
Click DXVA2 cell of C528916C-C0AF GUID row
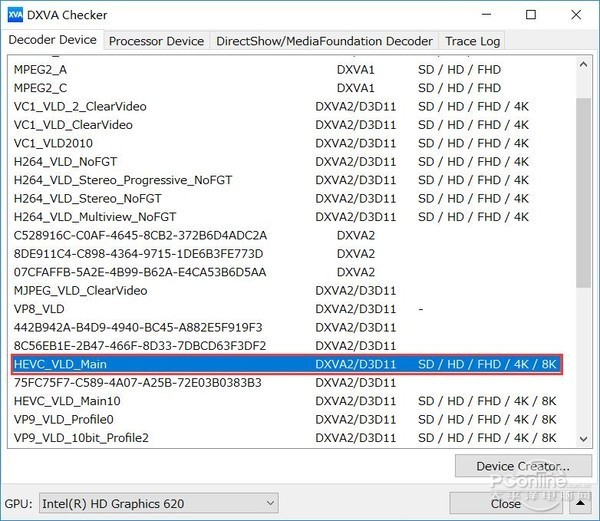coord(355,235)
